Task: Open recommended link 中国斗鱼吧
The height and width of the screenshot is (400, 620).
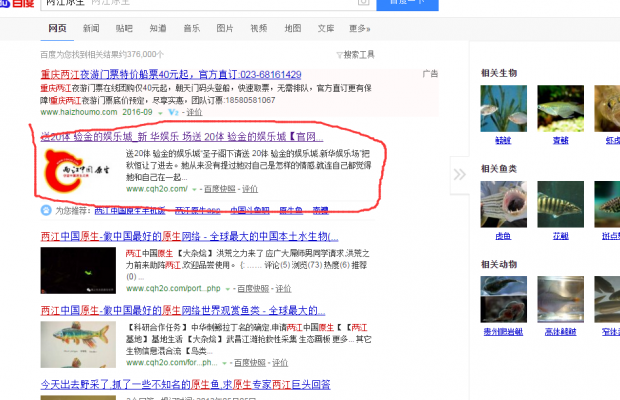Action: pos(250,211)
